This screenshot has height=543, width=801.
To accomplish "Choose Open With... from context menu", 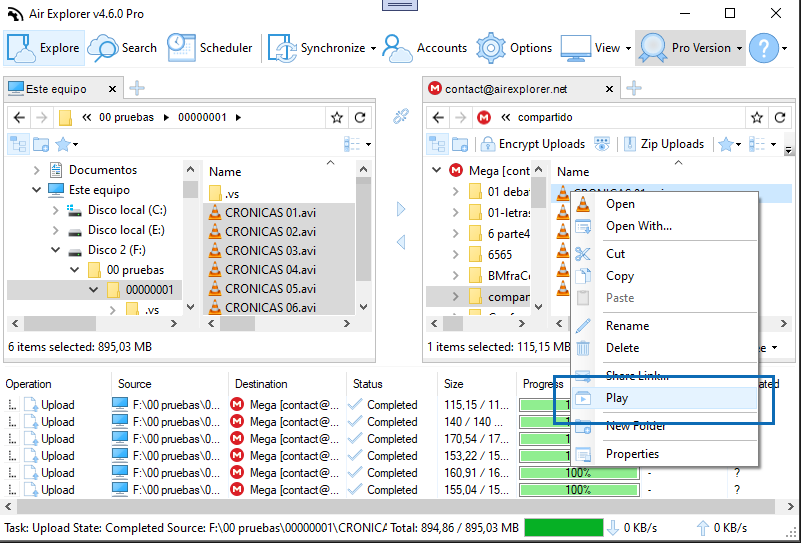I will tap(664, 226).
